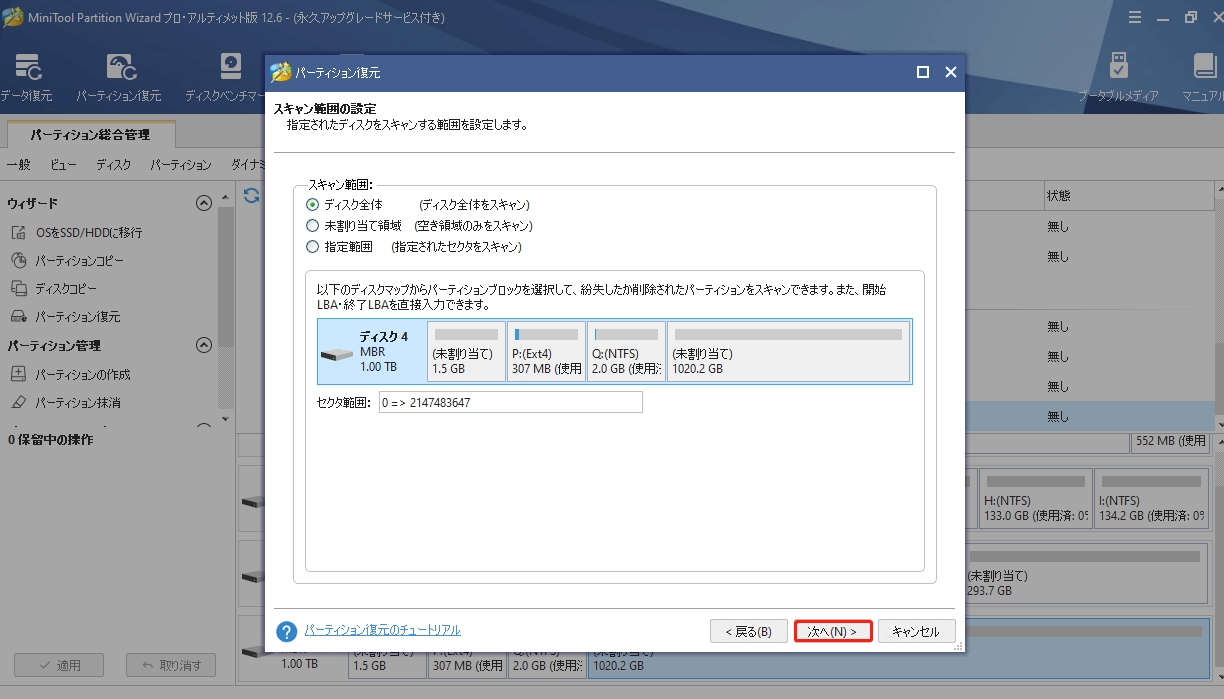Click the キャンセル button

pos(916,632)
